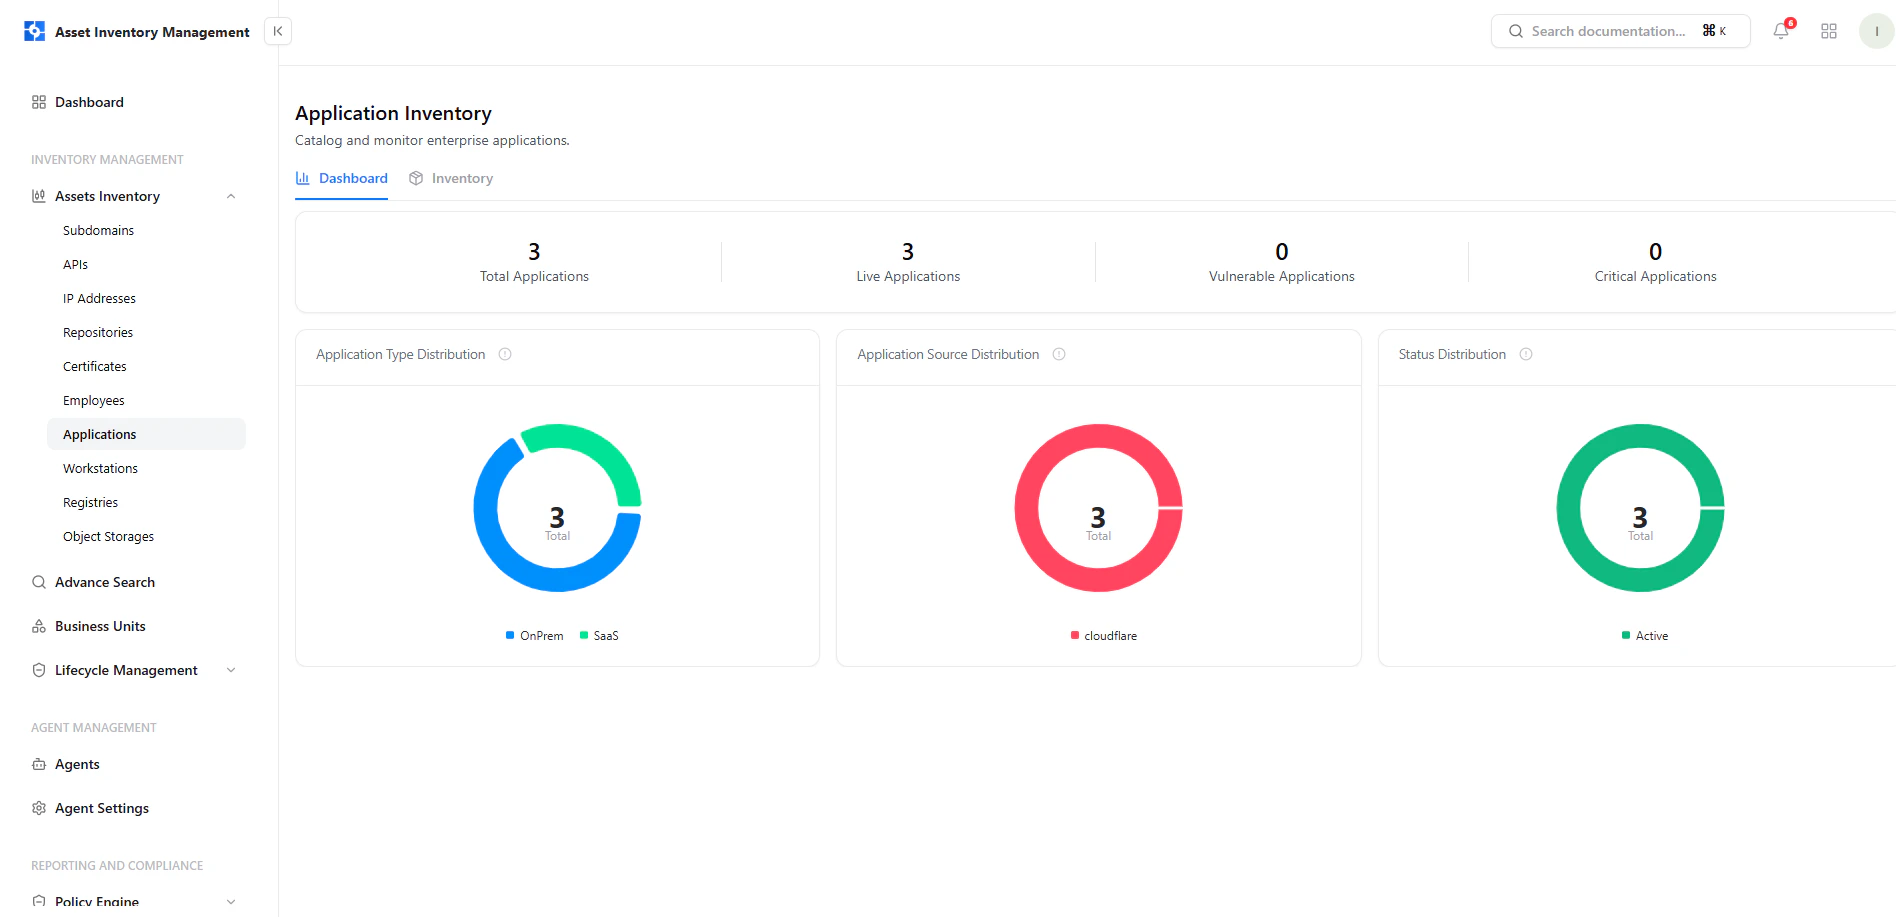Expand the Policy Engine chevron
1896x917 pixels.
pos(231,902)
